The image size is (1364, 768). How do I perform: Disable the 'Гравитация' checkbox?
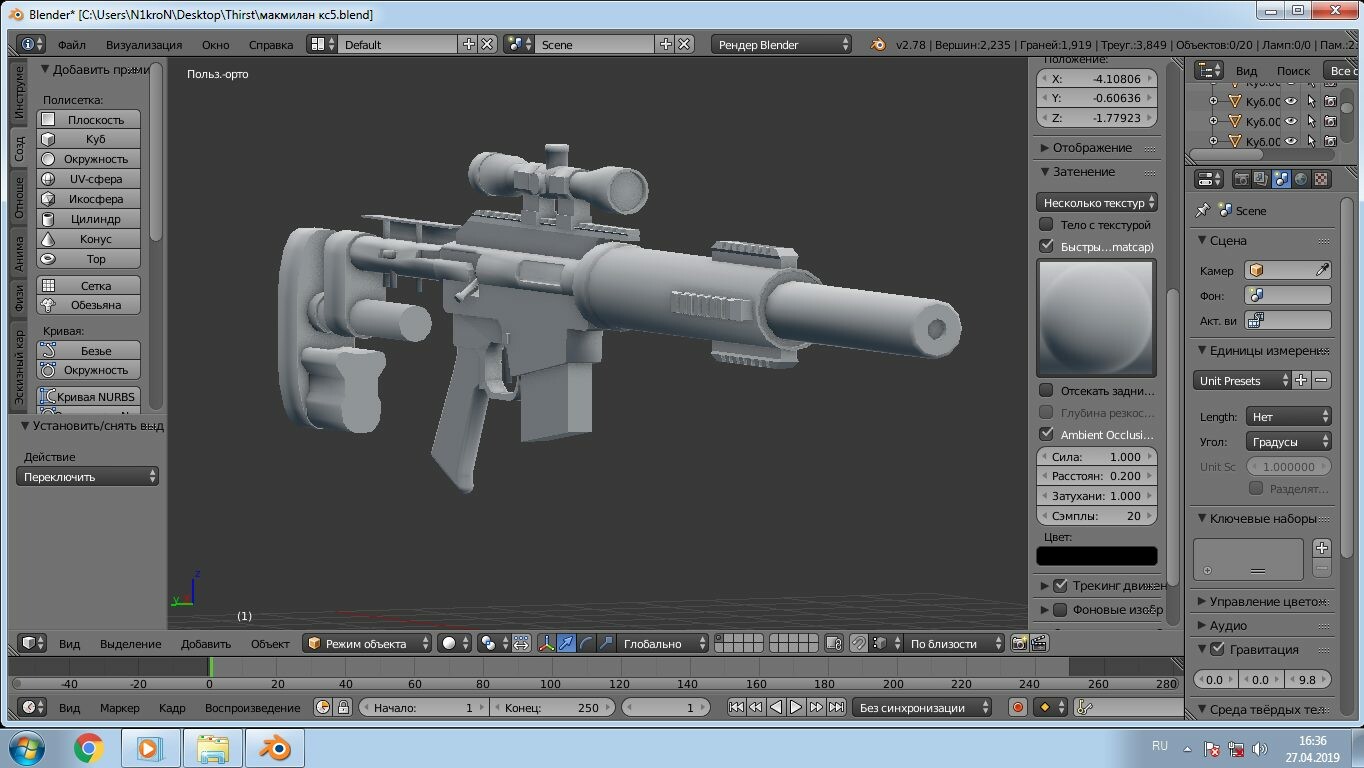(1217, 649)
